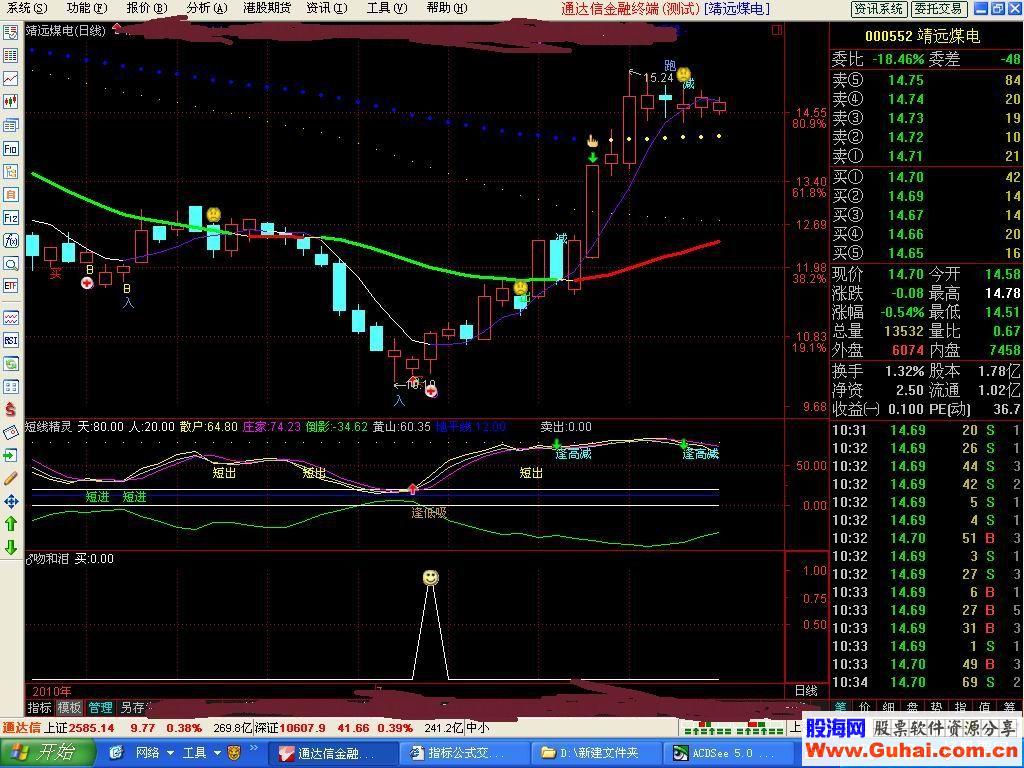1024x768 pixels.
Task: Click the 卖⑤ 14.75 order book row
Action: click(x=925, y=80)
